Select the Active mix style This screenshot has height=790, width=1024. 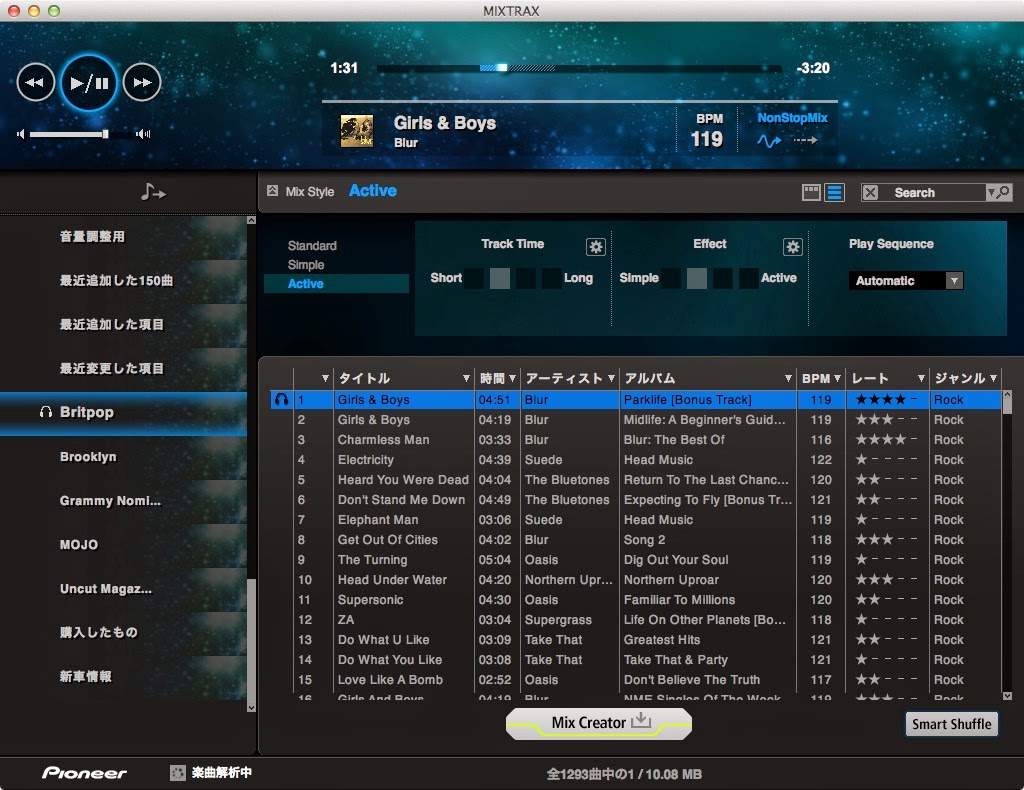point(336,283)
